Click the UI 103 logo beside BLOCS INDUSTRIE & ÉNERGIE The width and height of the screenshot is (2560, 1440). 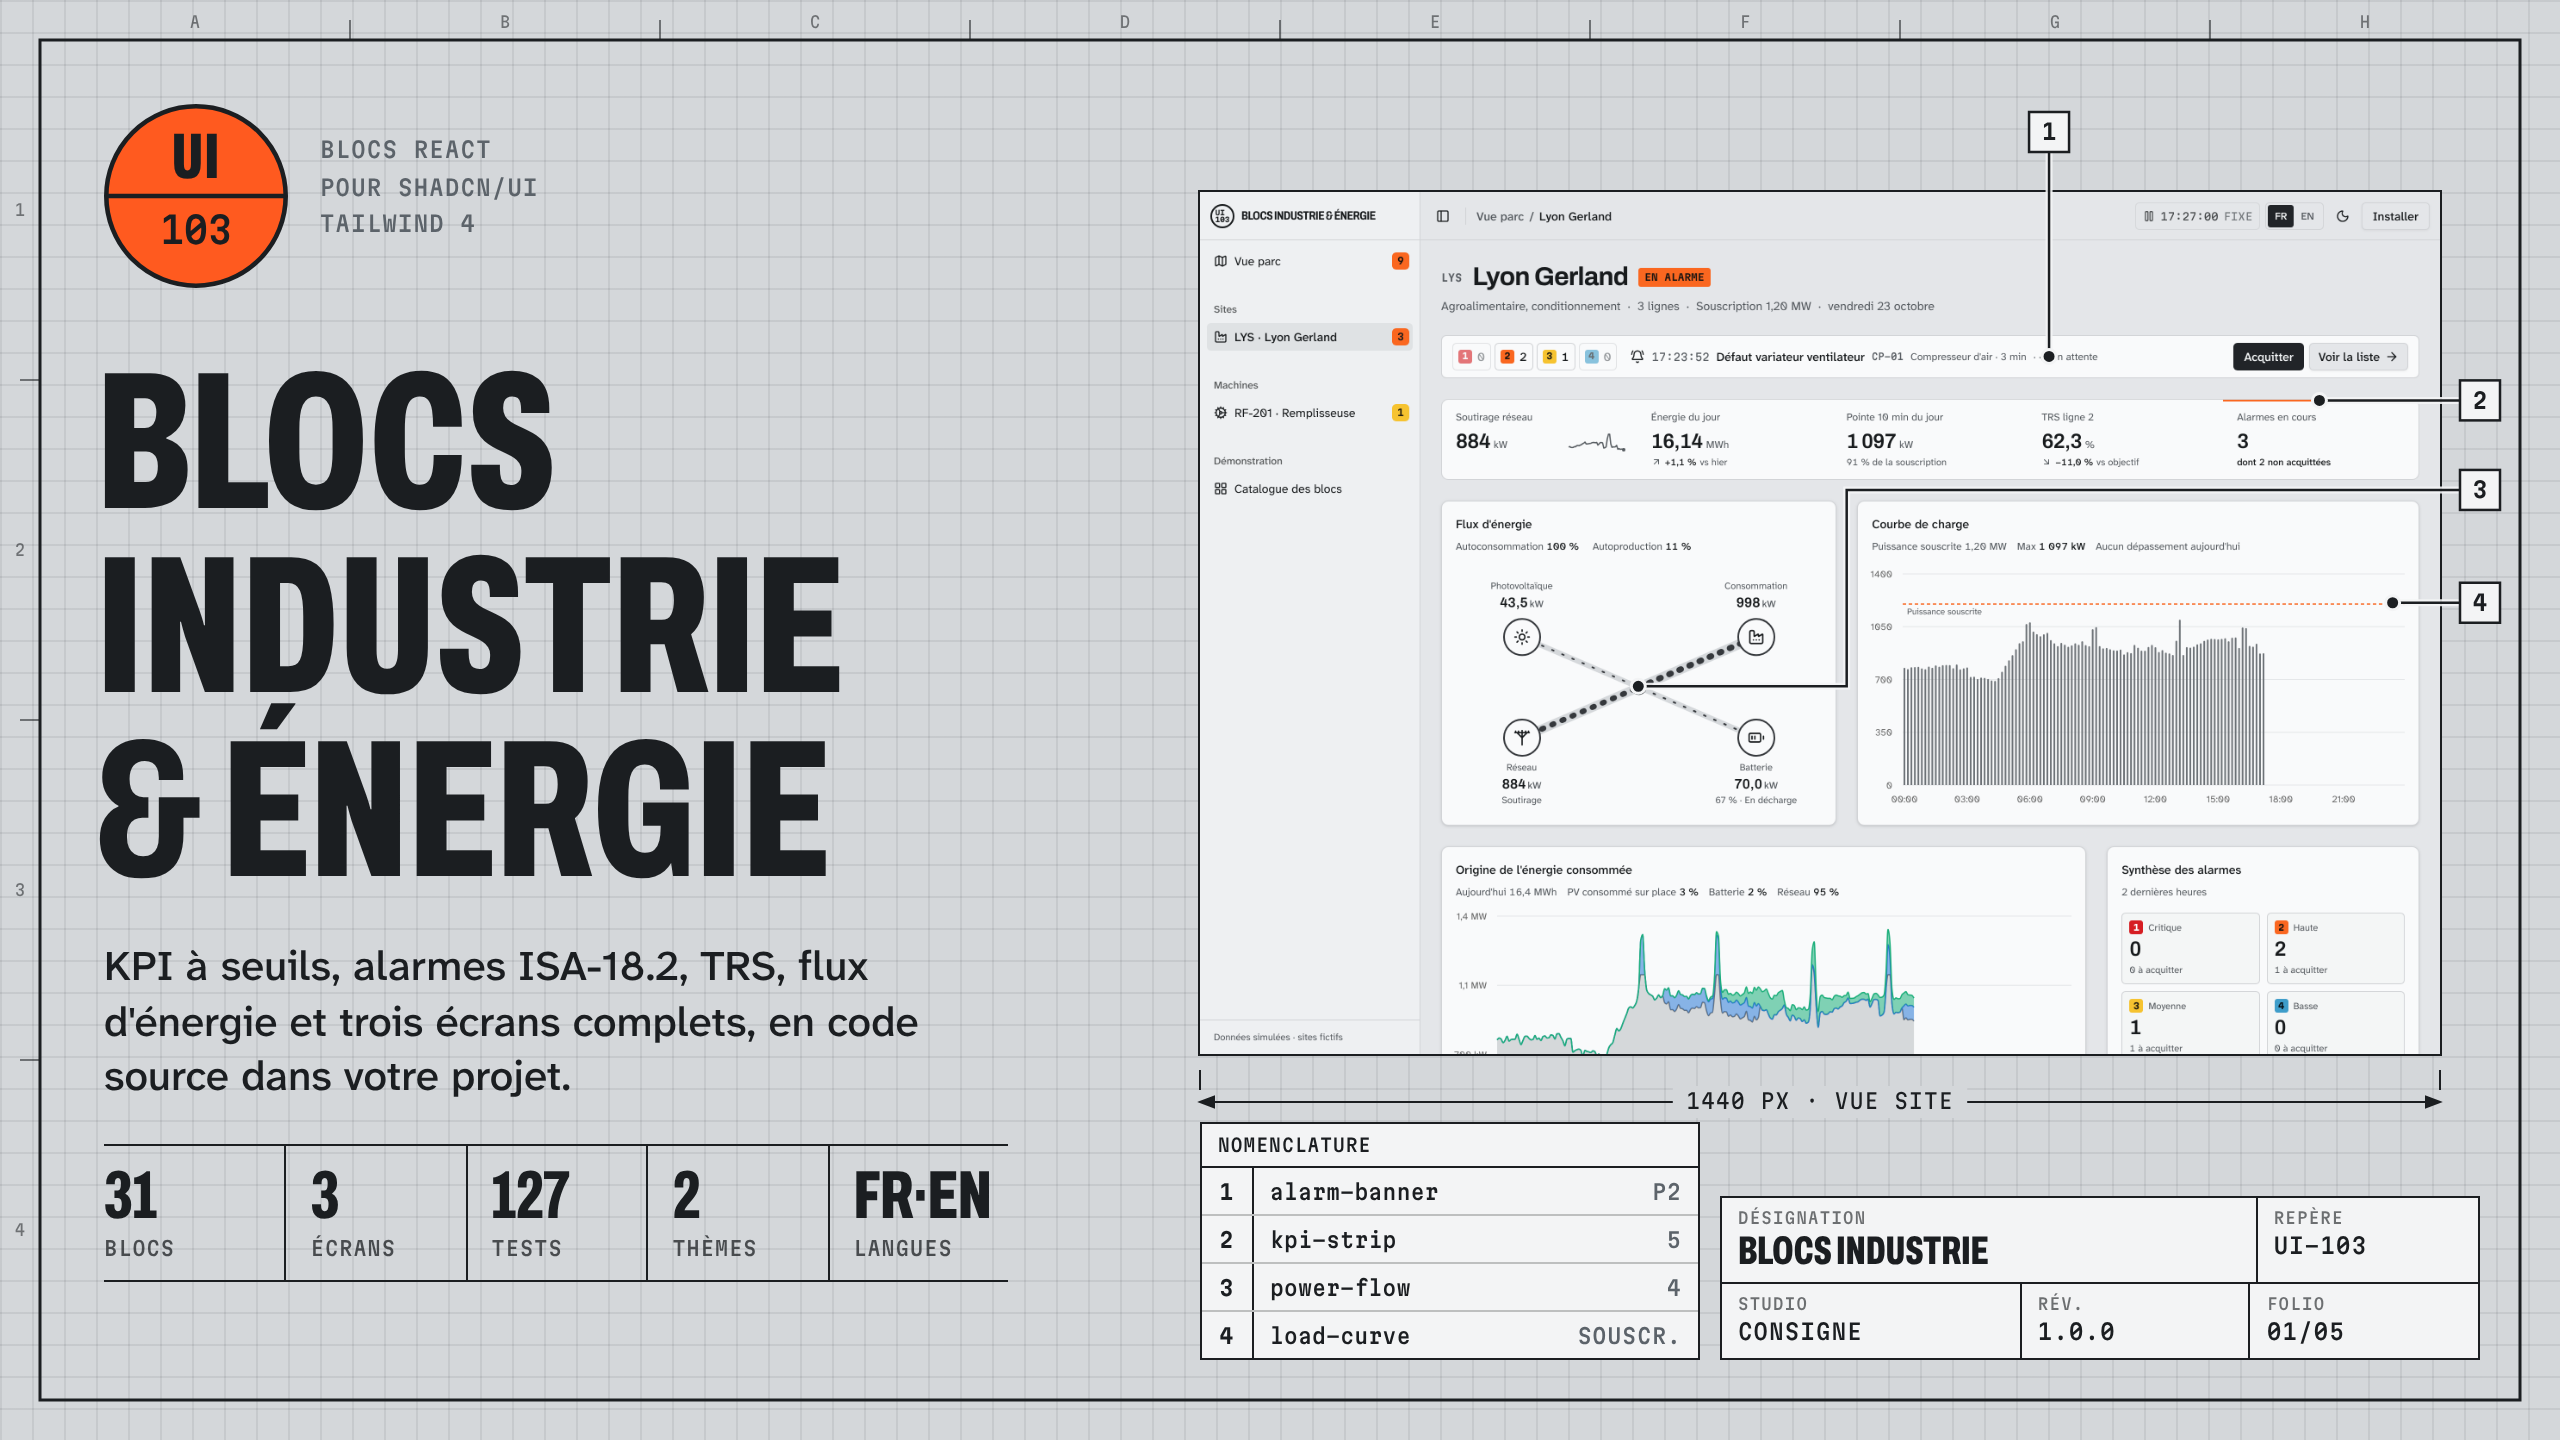(1222, 216)
